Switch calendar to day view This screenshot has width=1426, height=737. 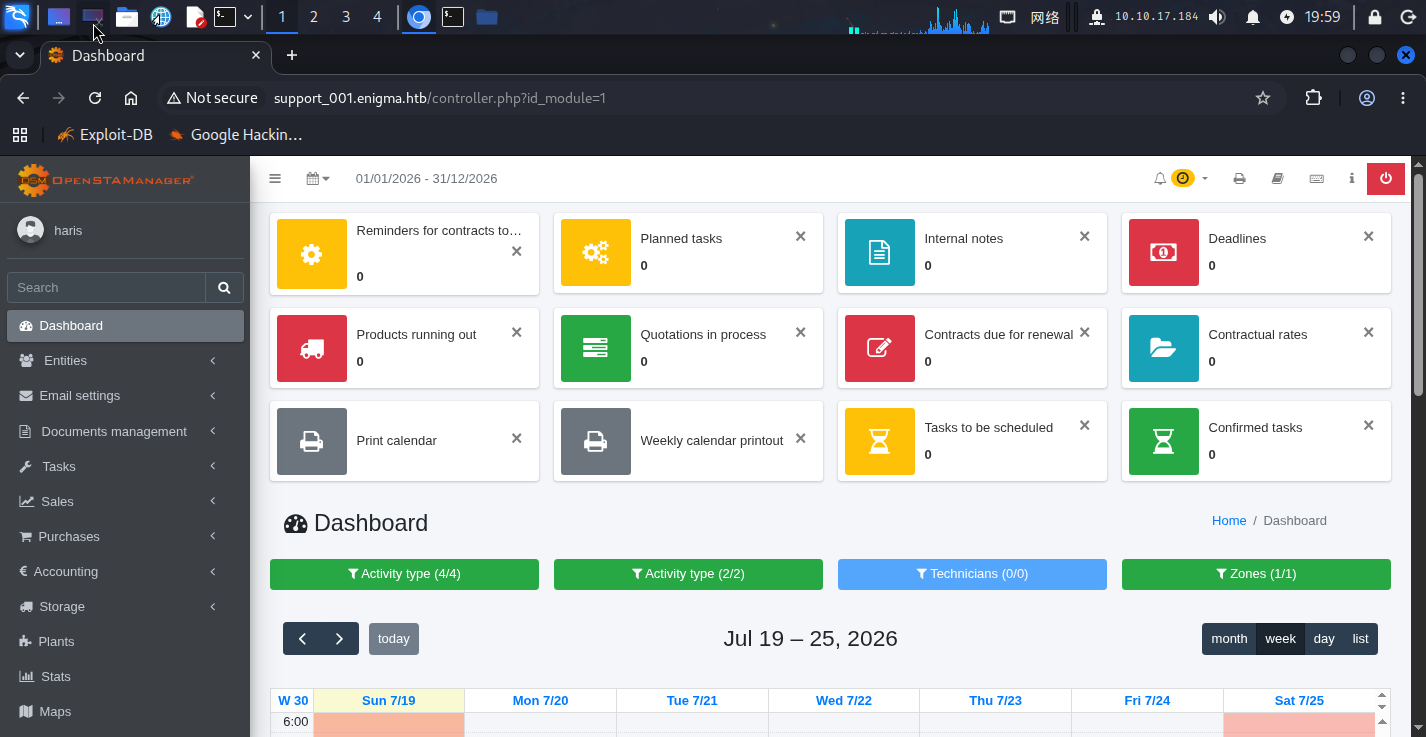(1324, 639)
